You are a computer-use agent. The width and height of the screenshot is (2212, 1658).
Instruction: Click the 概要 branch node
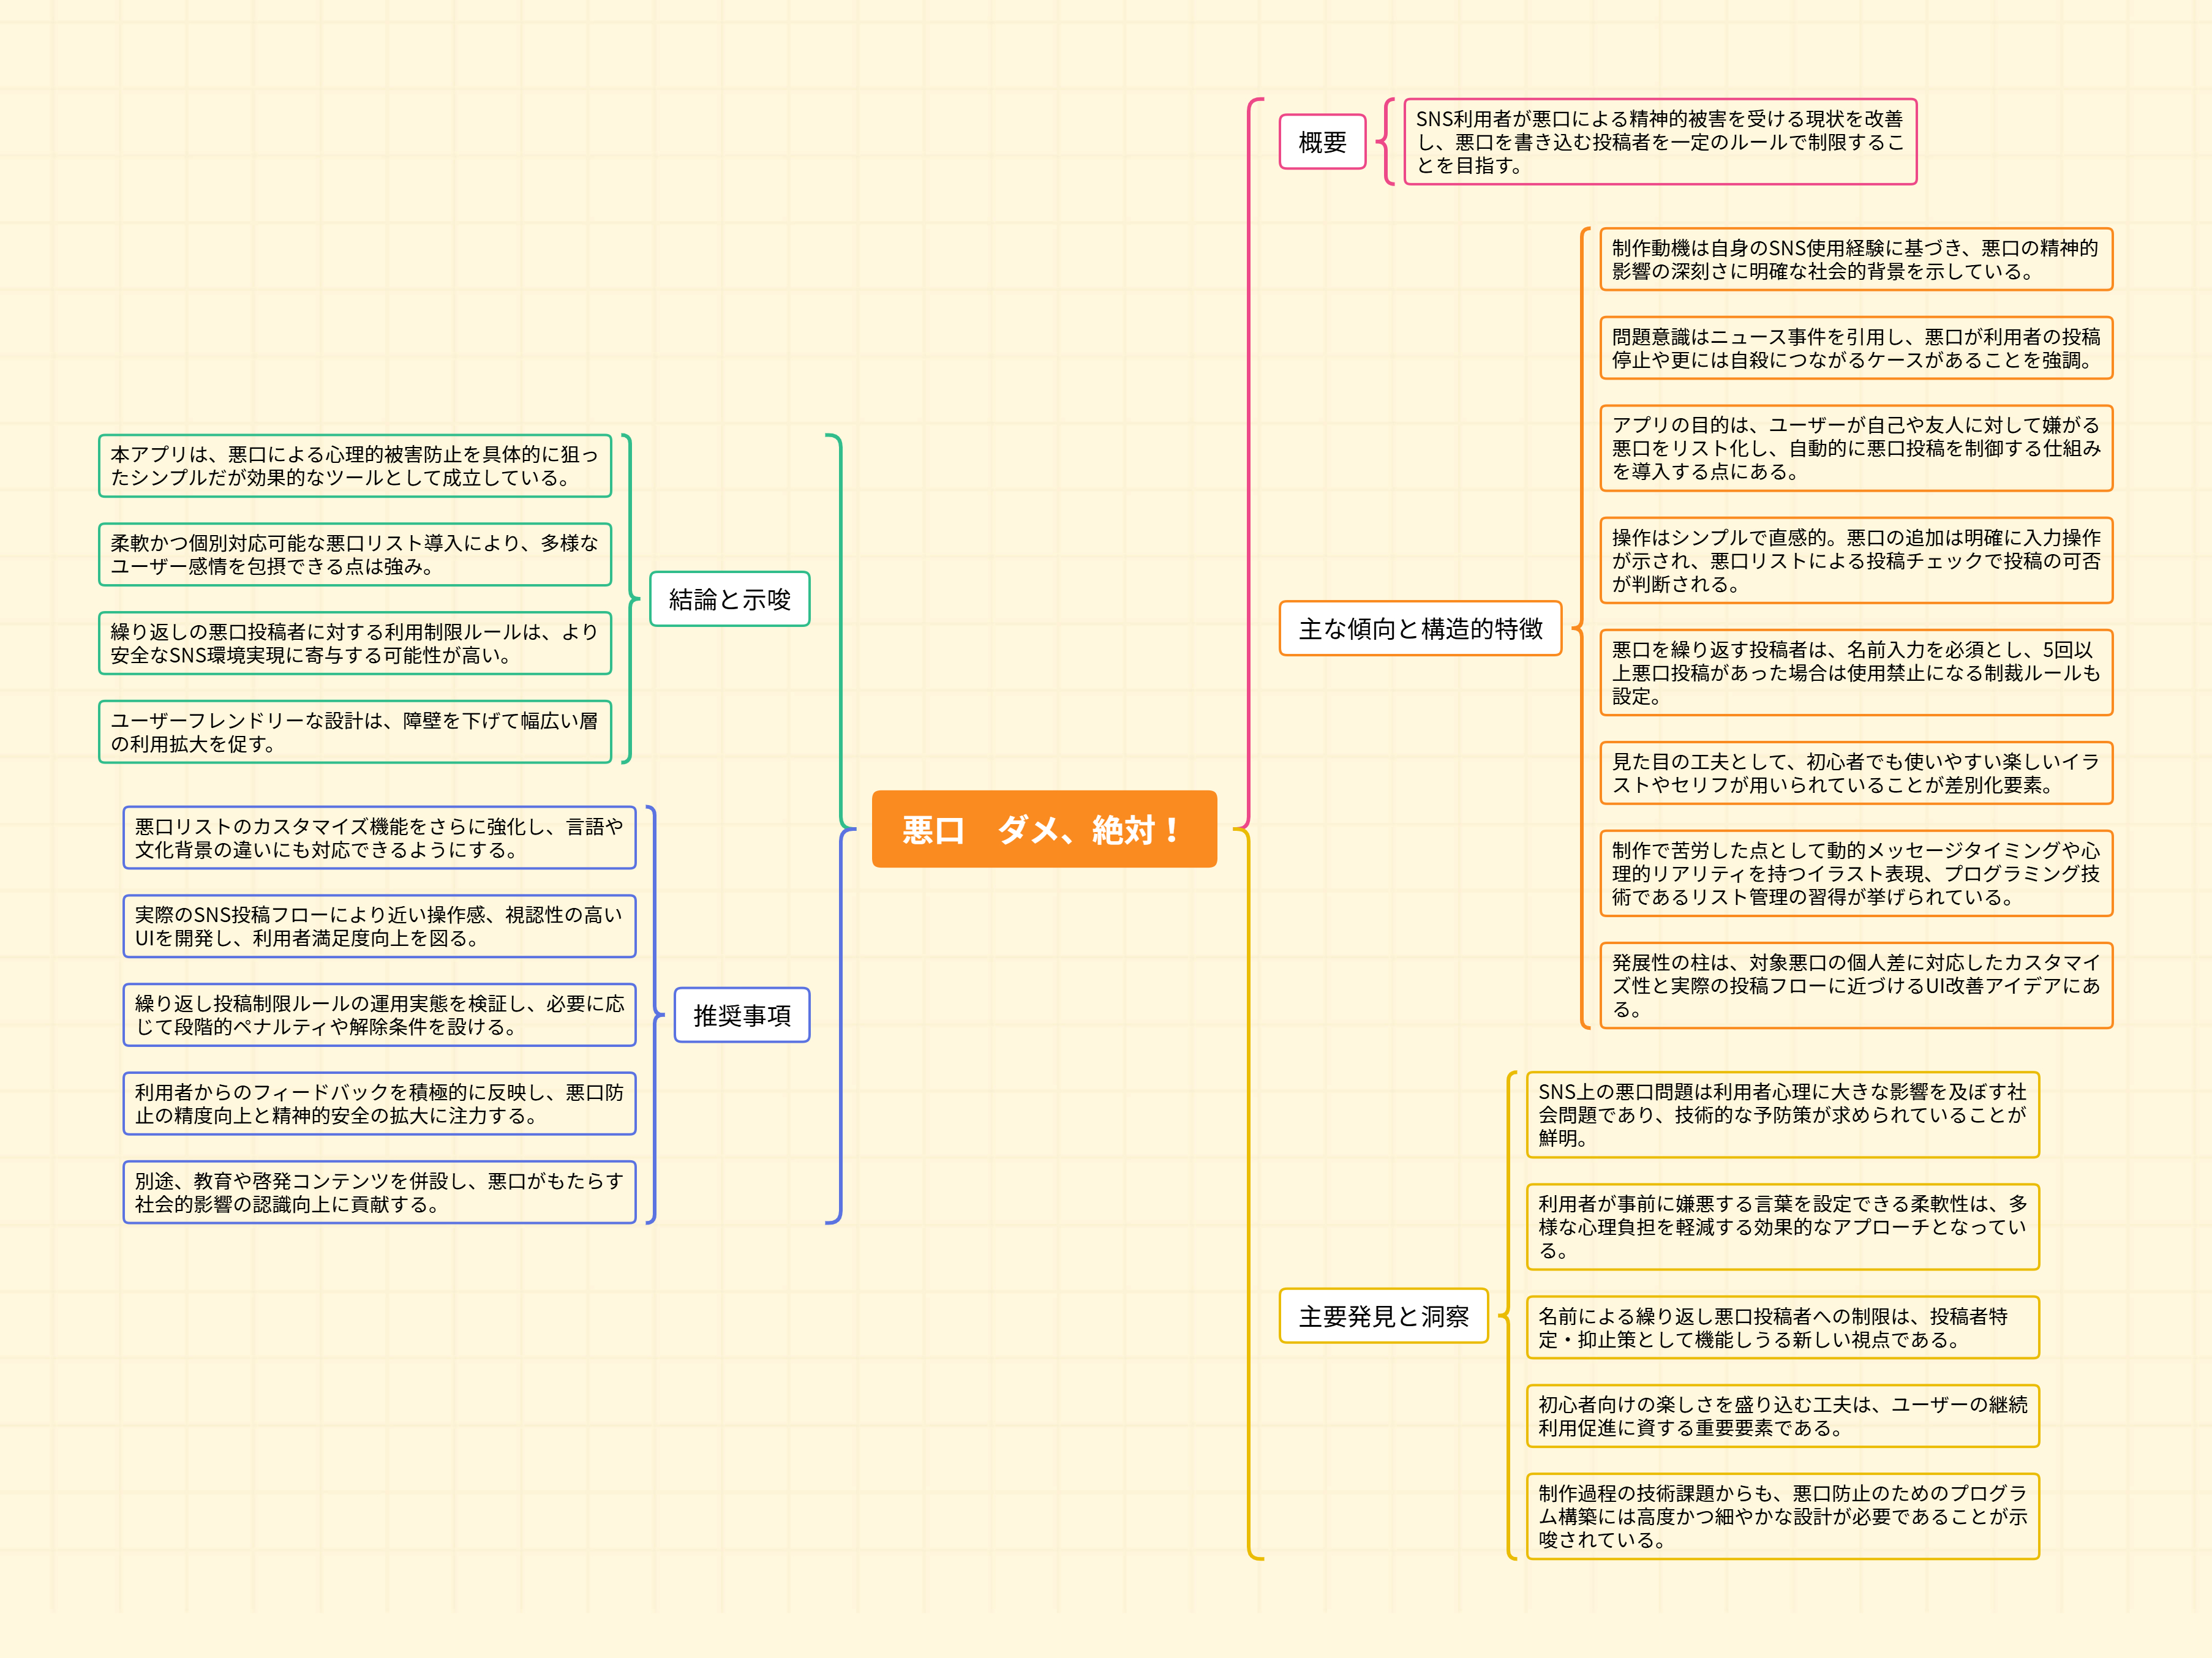[1322, 142]
